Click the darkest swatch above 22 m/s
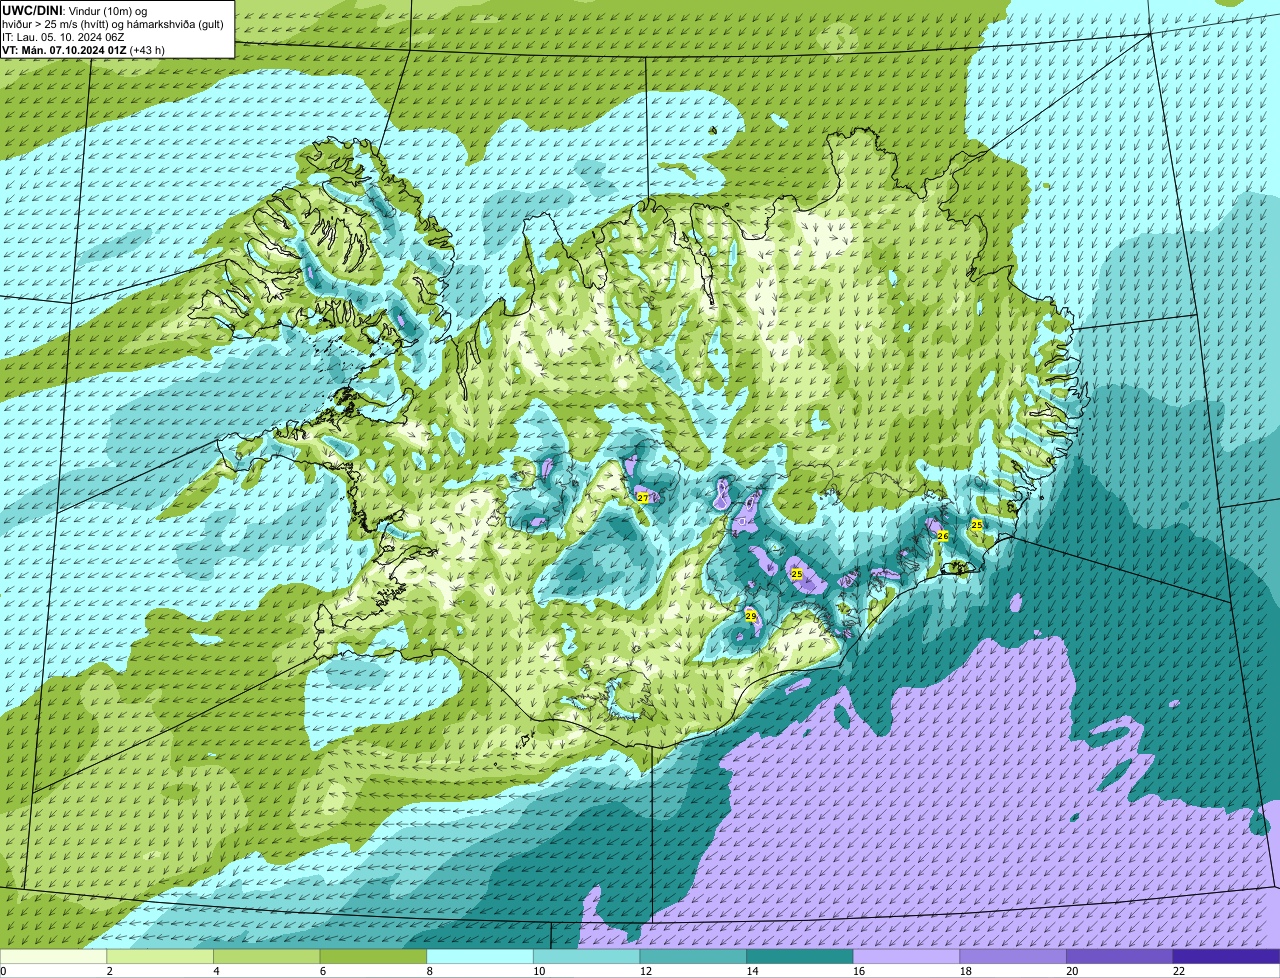 pyautogui.click(x=1227, y=956)
